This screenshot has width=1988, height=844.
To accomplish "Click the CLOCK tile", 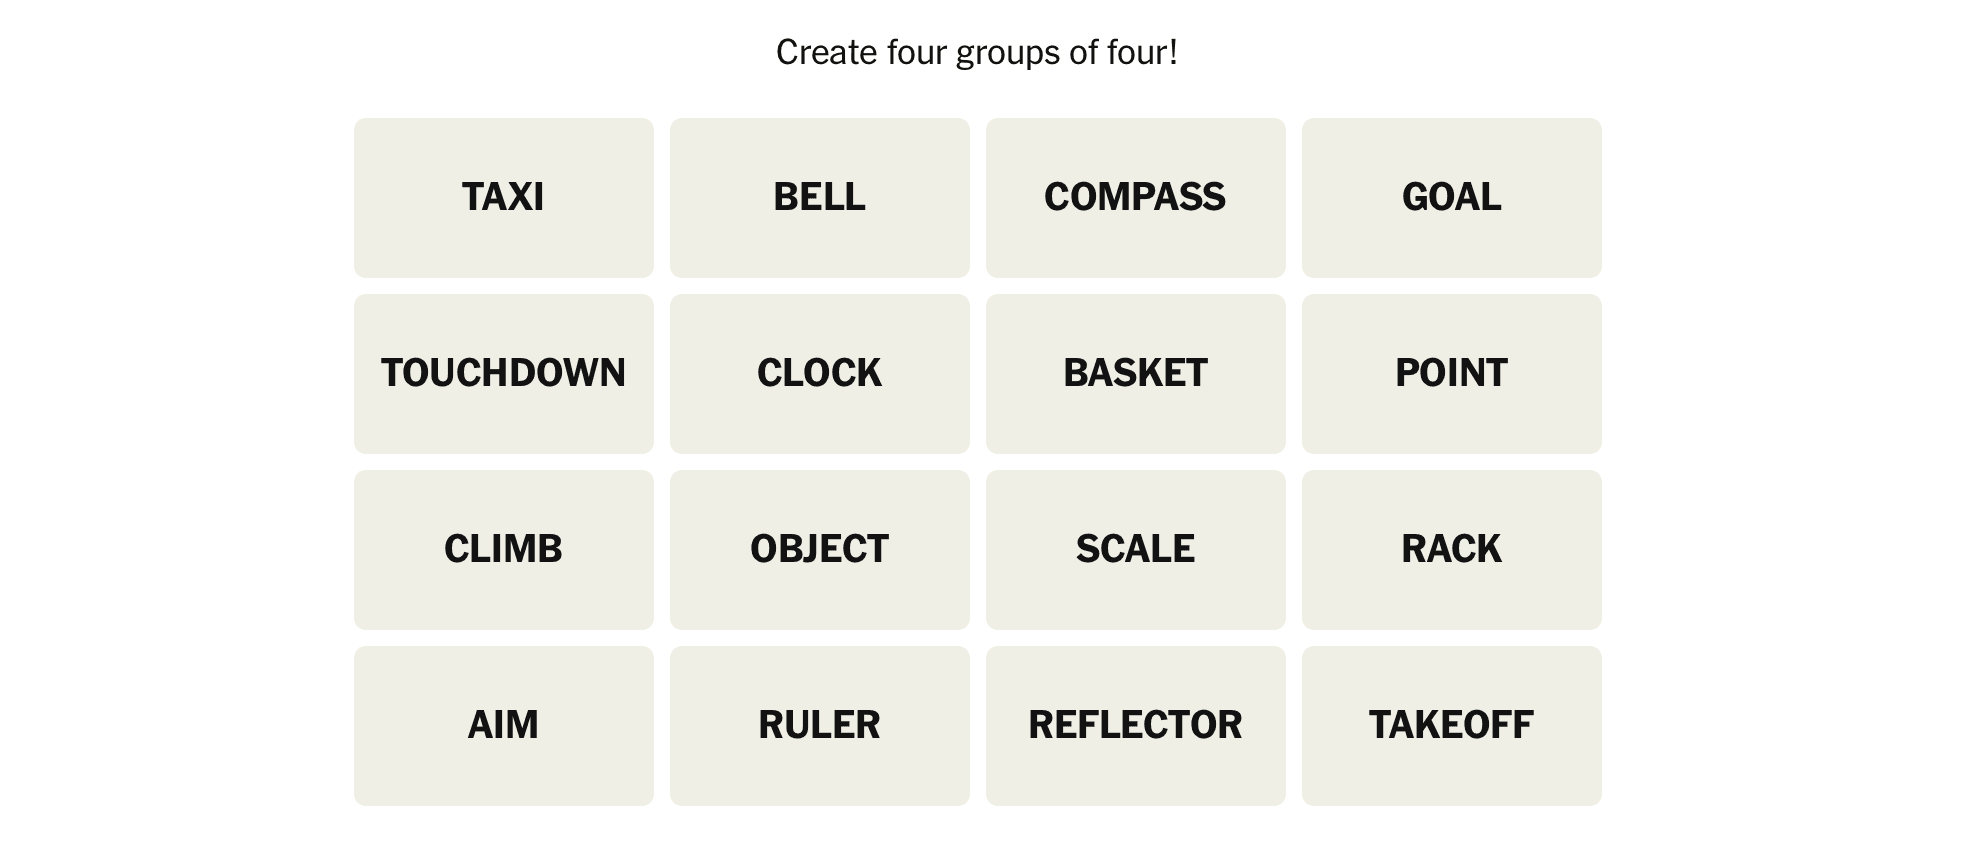I will (x=819, y=374).
